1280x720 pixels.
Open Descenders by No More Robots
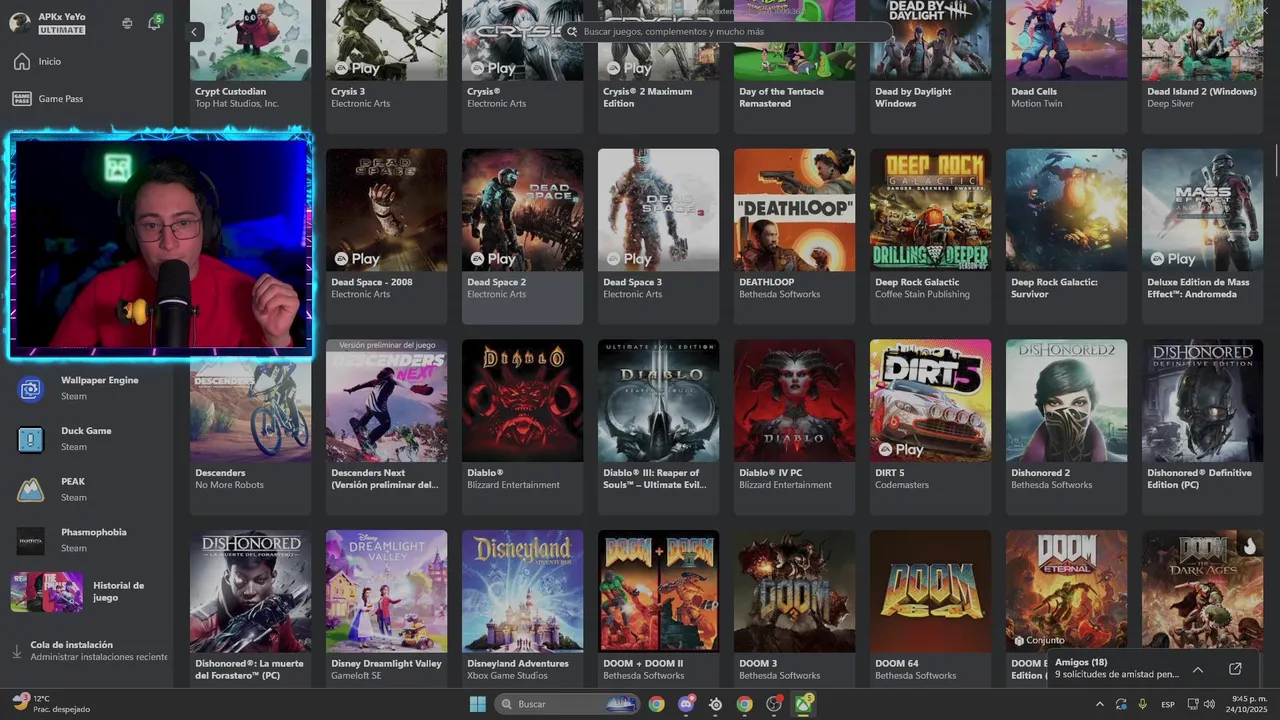(x=250, y=427)
